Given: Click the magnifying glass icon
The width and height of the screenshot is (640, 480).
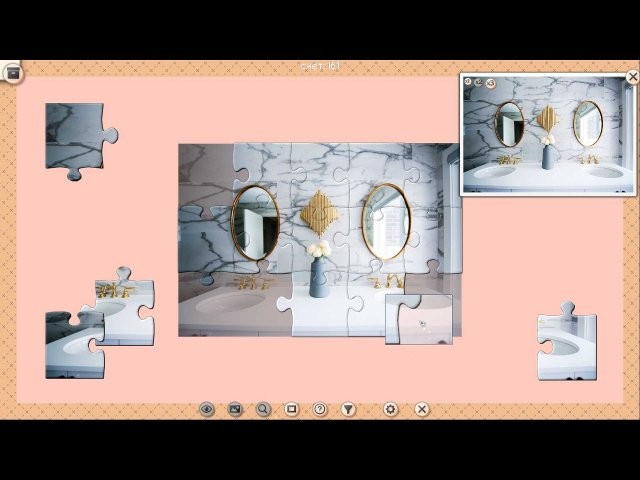Looking at the screenshot, I should 263,409.
